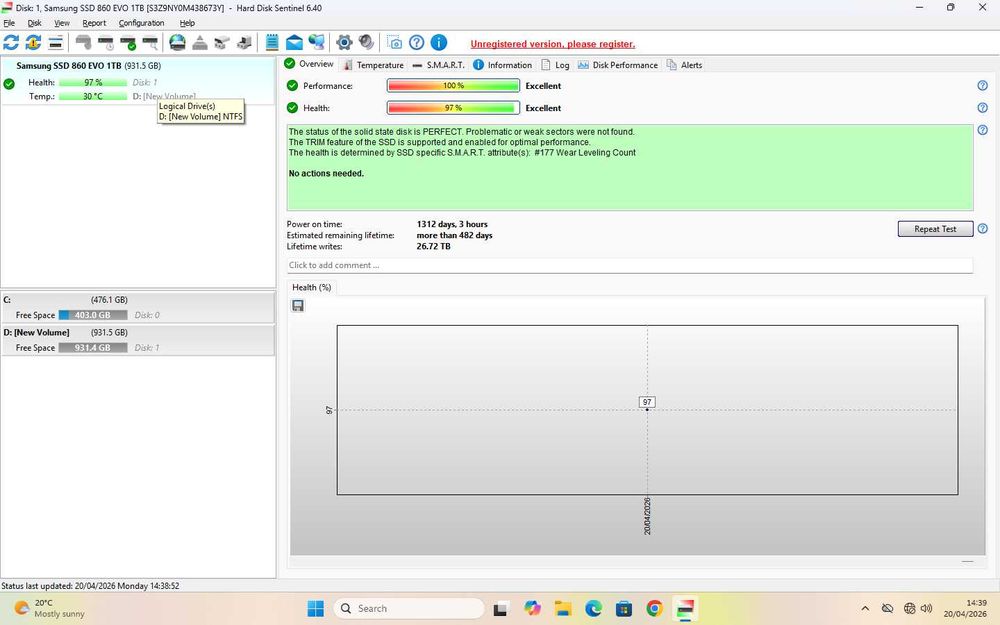Viewport: 1000px width, 625px height.
Task: Click the disk icon with clock overlay
Action: click(106, 43)
